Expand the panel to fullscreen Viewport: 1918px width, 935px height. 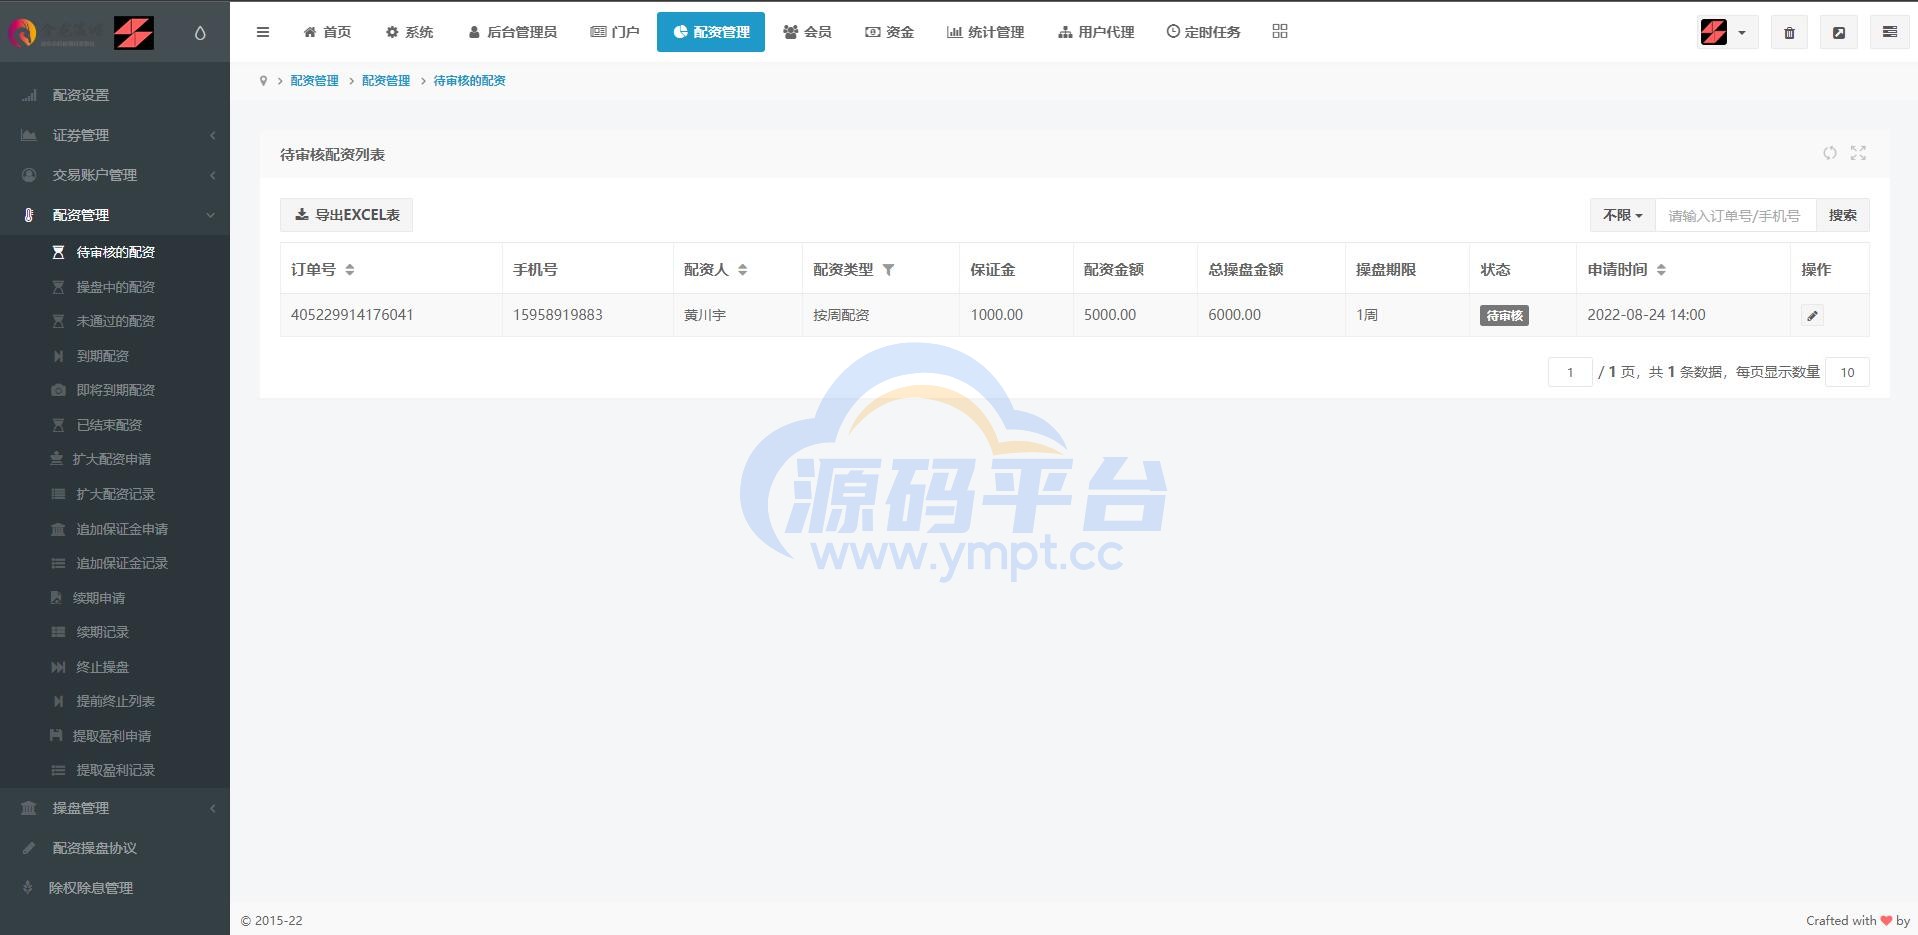point(1858,153)
